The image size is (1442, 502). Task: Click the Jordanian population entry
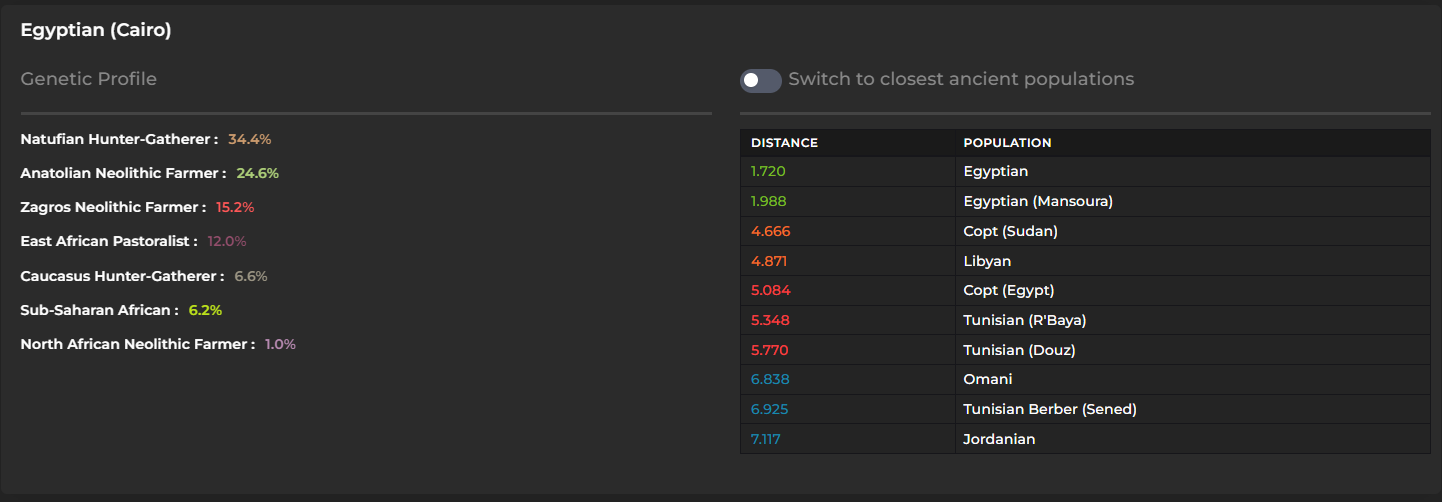tap(999, 439)
